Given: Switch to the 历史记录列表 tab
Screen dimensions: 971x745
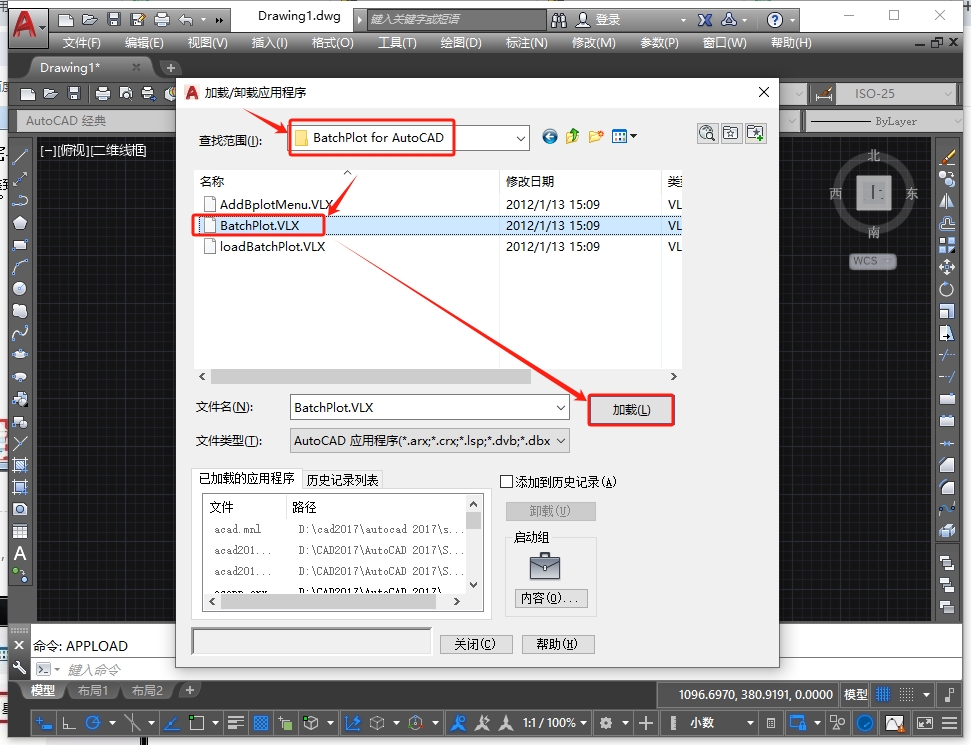Looking at the screenshot, I should [x=342, y=480].
